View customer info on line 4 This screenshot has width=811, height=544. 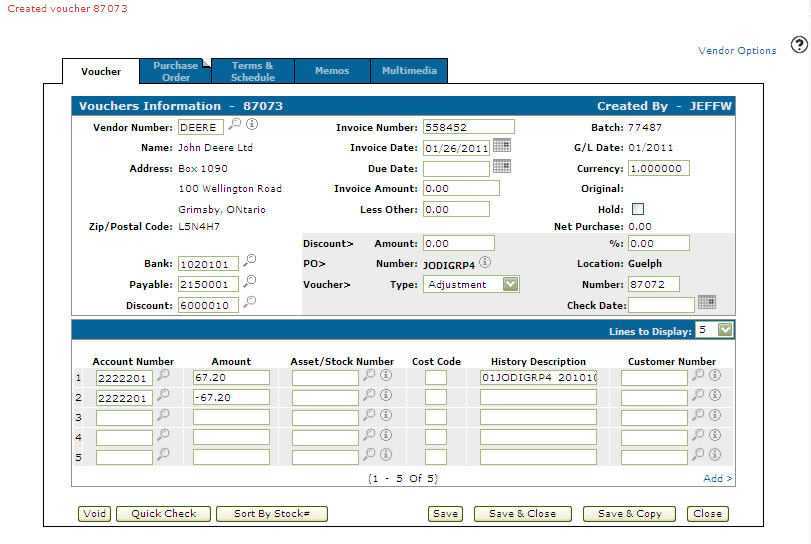point(715,435)
